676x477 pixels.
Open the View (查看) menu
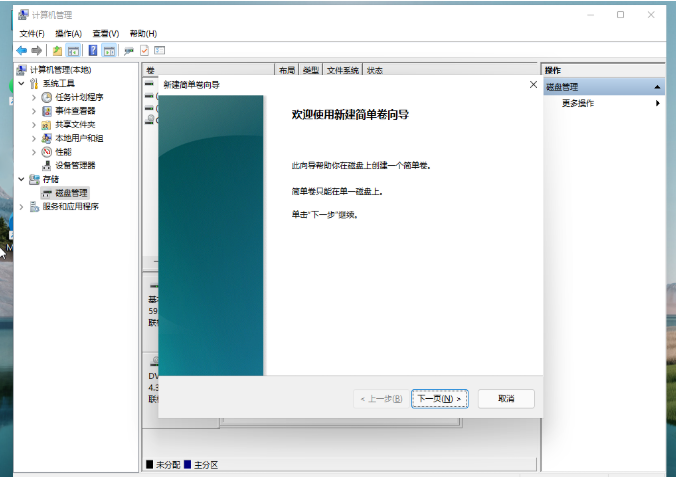tap(106, 33)
